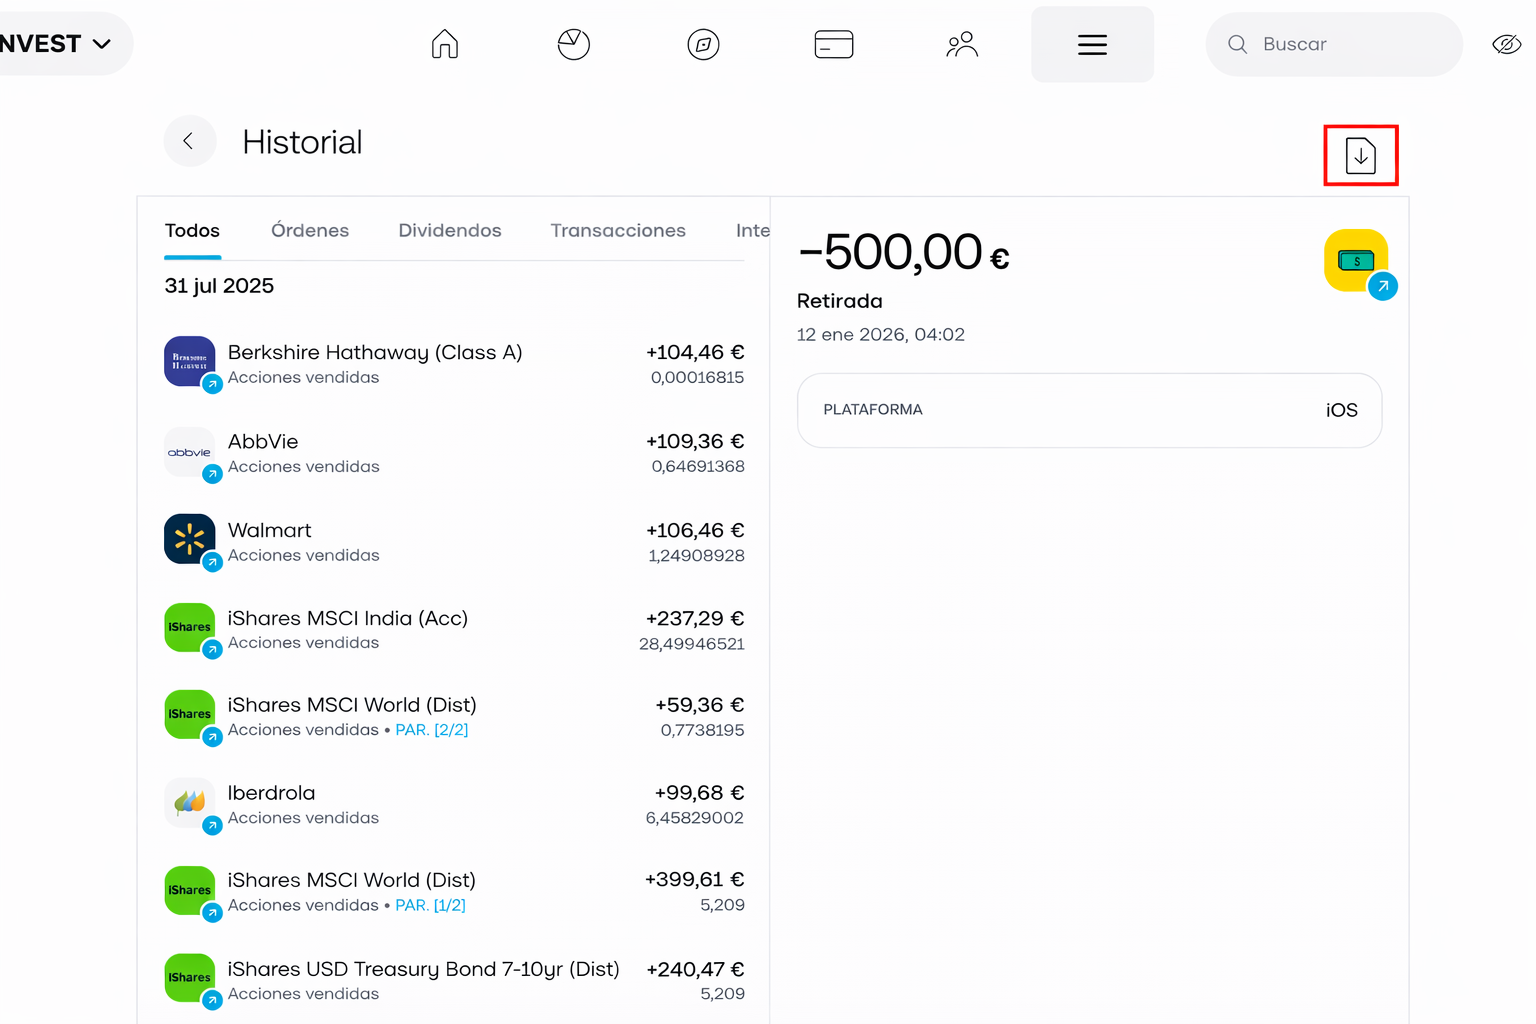Switch to the Dividendos tab

click(x=449, y=230)
